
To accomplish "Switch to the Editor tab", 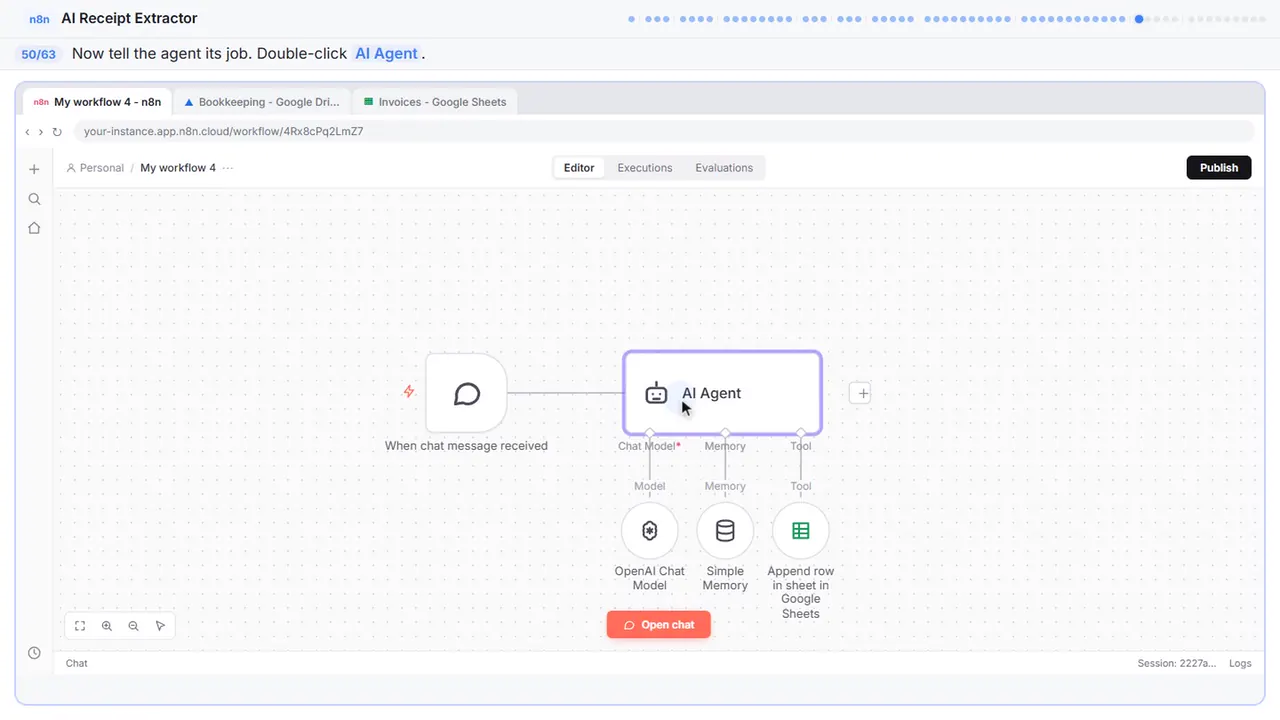I will coord(579,168).
